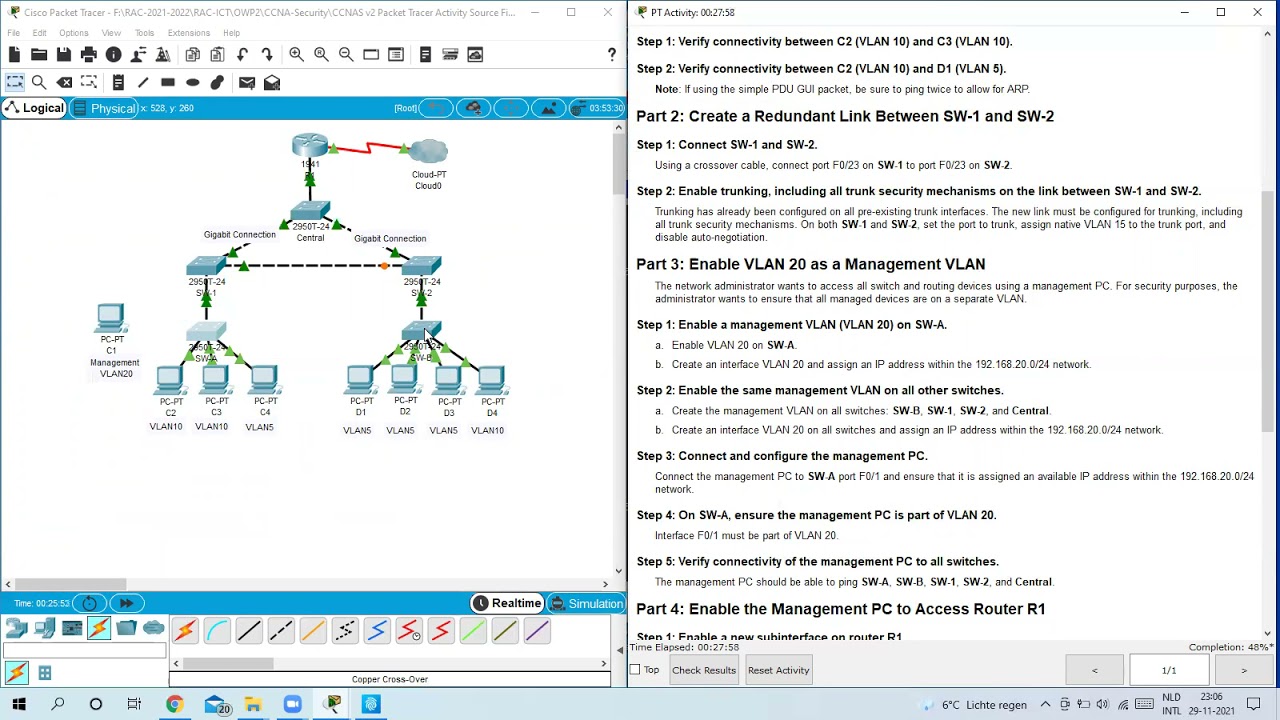The image size is (1280, 720).
Task: Open the Edit menu
Action: tap(39, 33)
